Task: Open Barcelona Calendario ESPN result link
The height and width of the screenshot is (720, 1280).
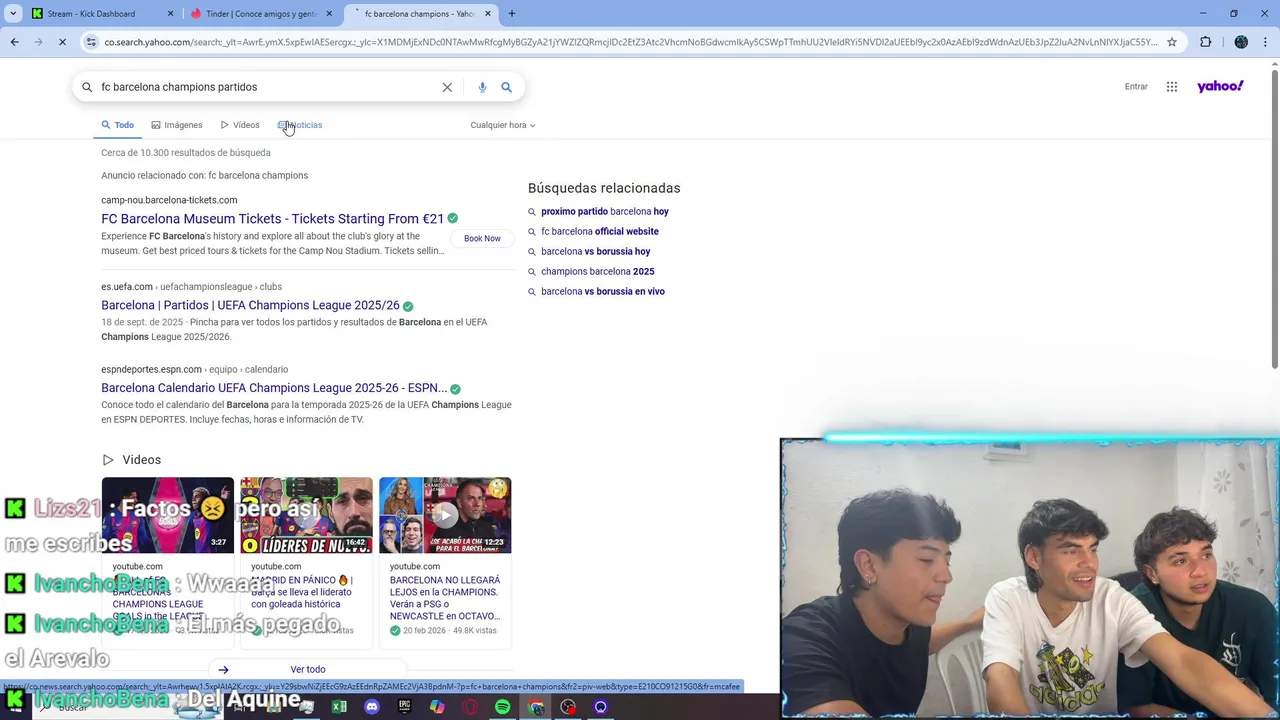Action: click(274, 388)
